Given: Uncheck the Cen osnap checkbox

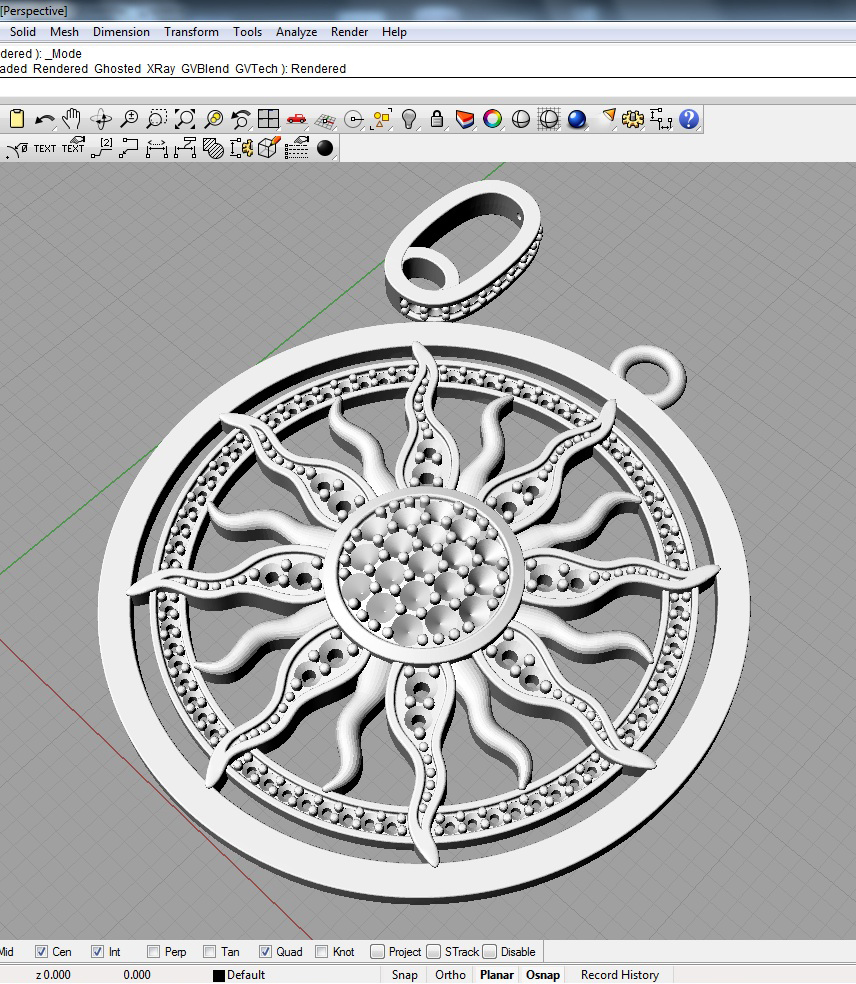Looking at the screenshot, I should click(41, 951).
